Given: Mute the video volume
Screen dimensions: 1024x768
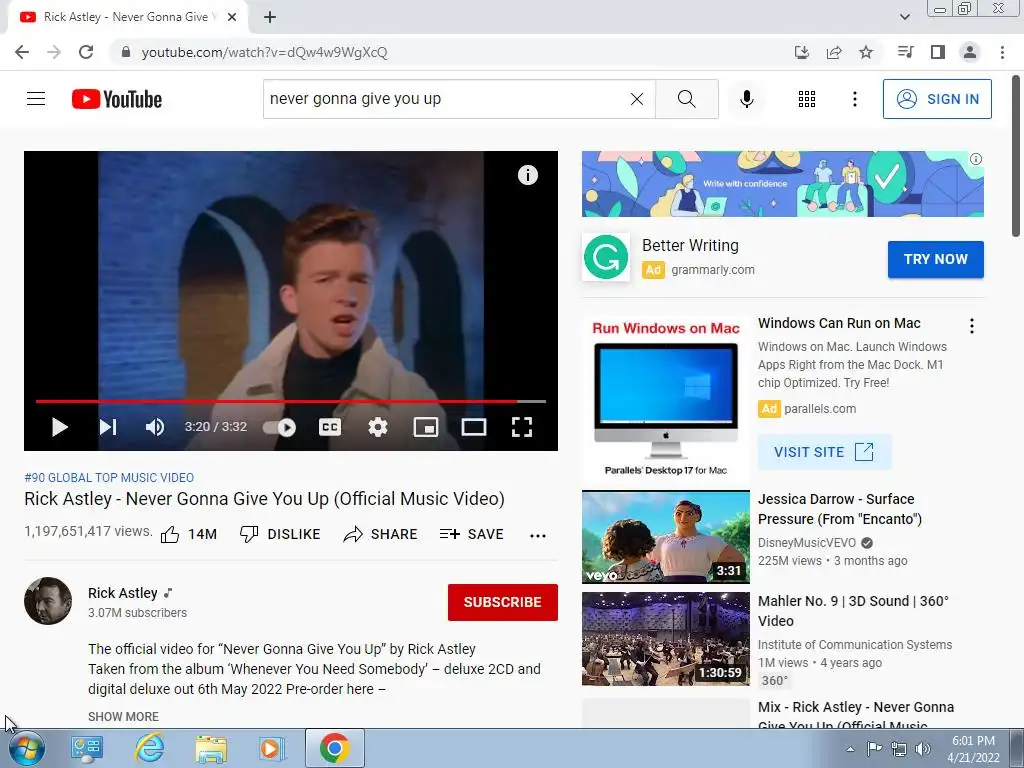Looking at the screenshot, I should [x=155, y=427].
